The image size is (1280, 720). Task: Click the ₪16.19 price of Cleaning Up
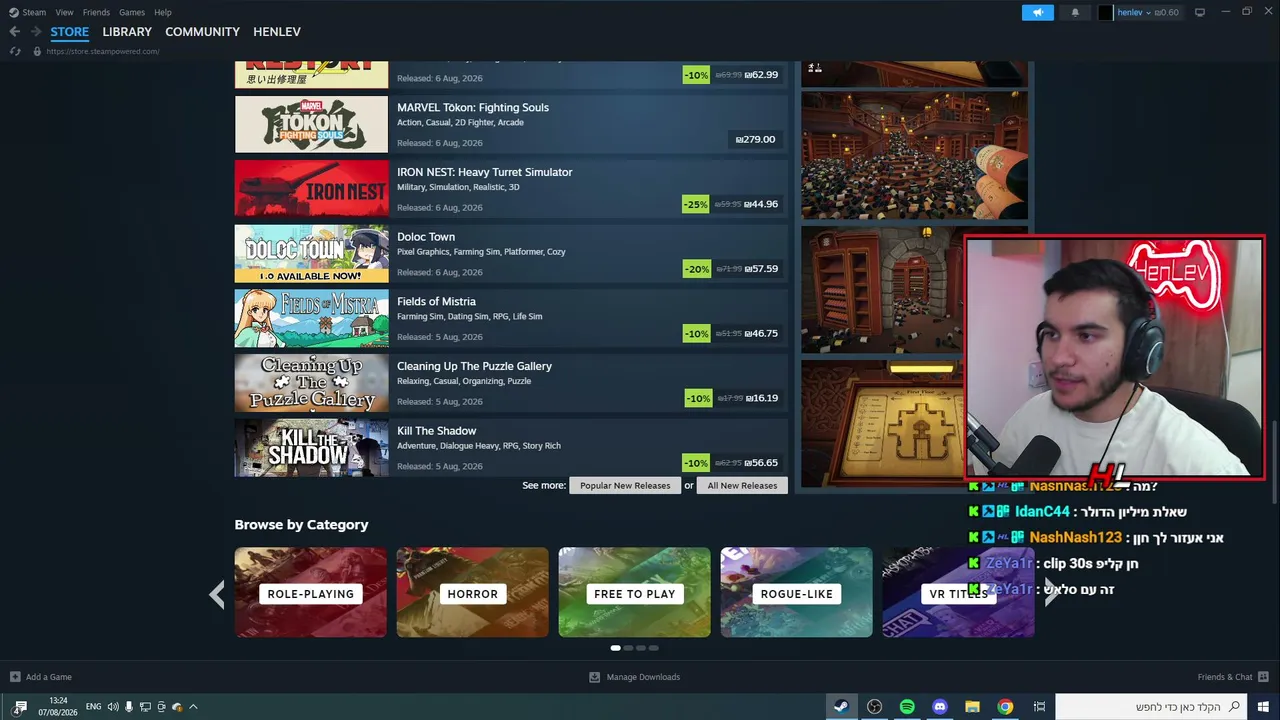762,398
